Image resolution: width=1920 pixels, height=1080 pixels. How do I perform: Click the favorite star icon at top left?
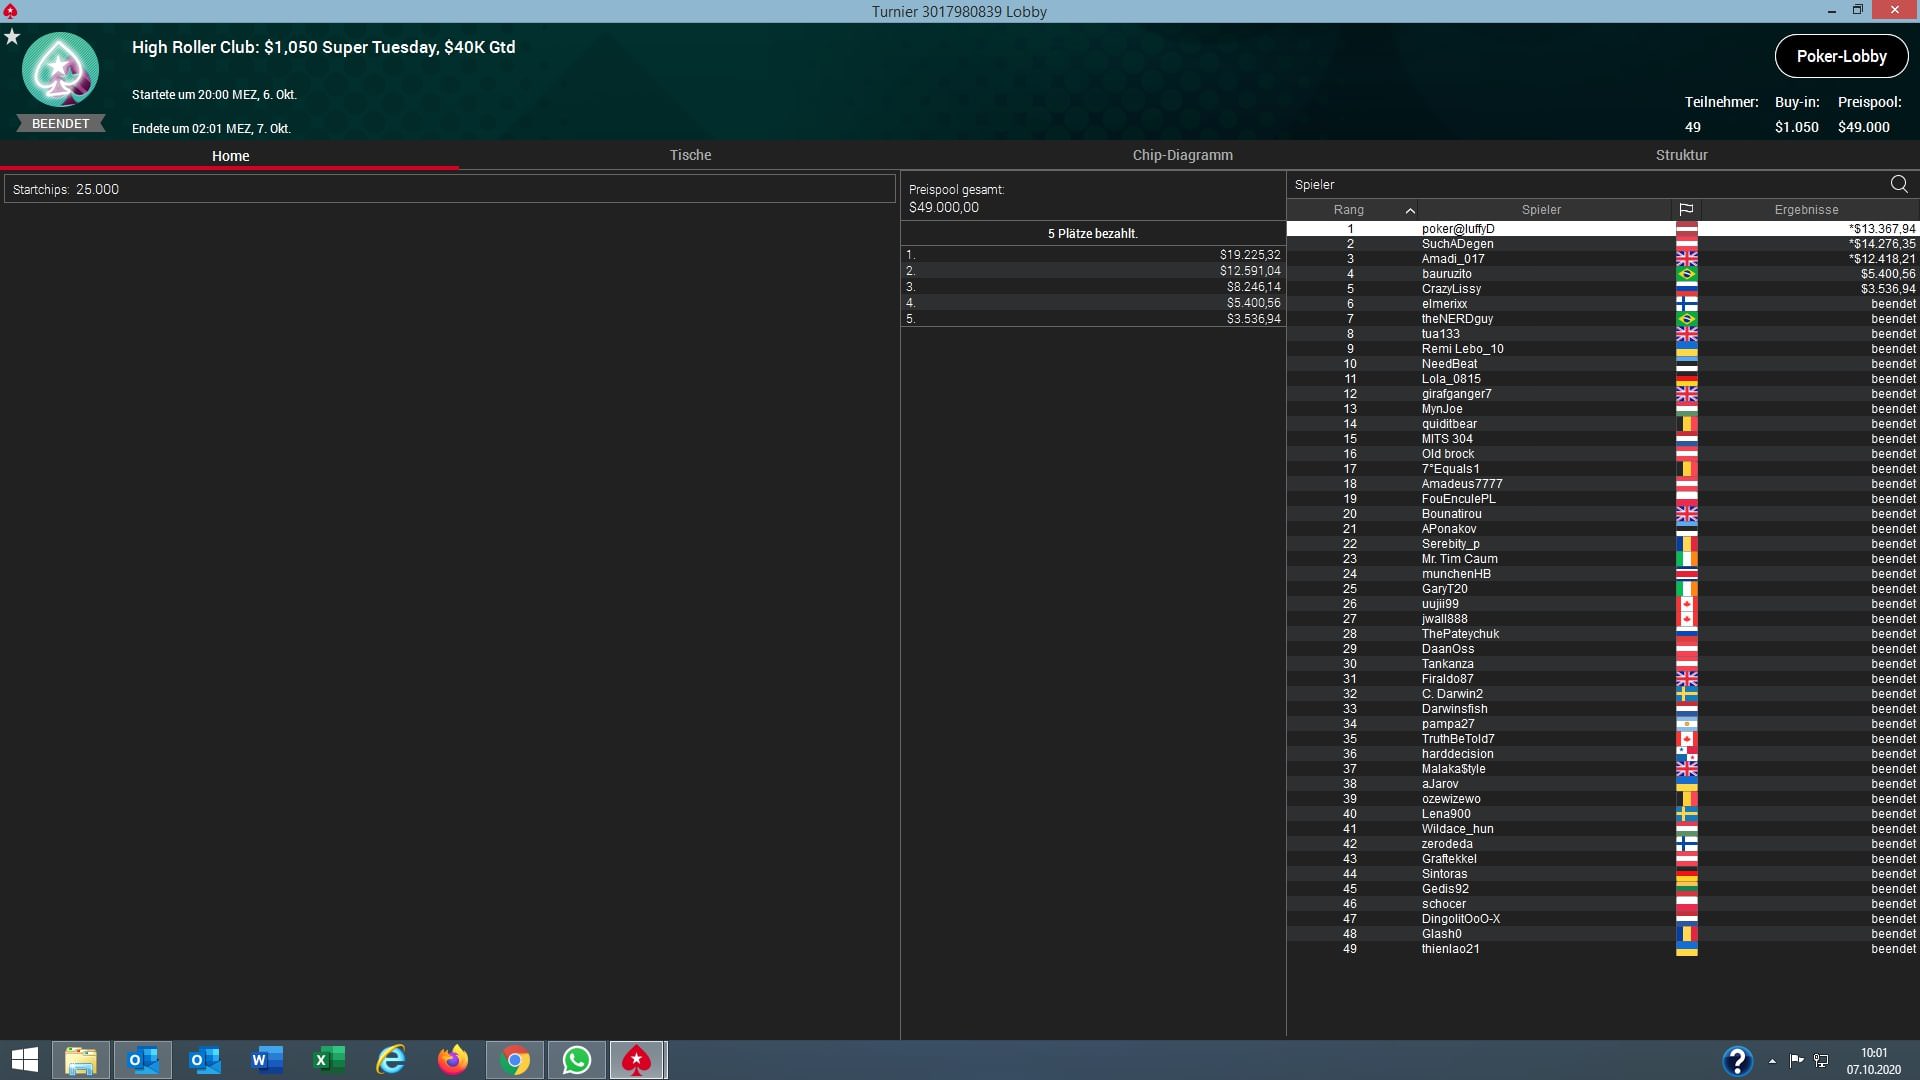(x=12, y=37)
